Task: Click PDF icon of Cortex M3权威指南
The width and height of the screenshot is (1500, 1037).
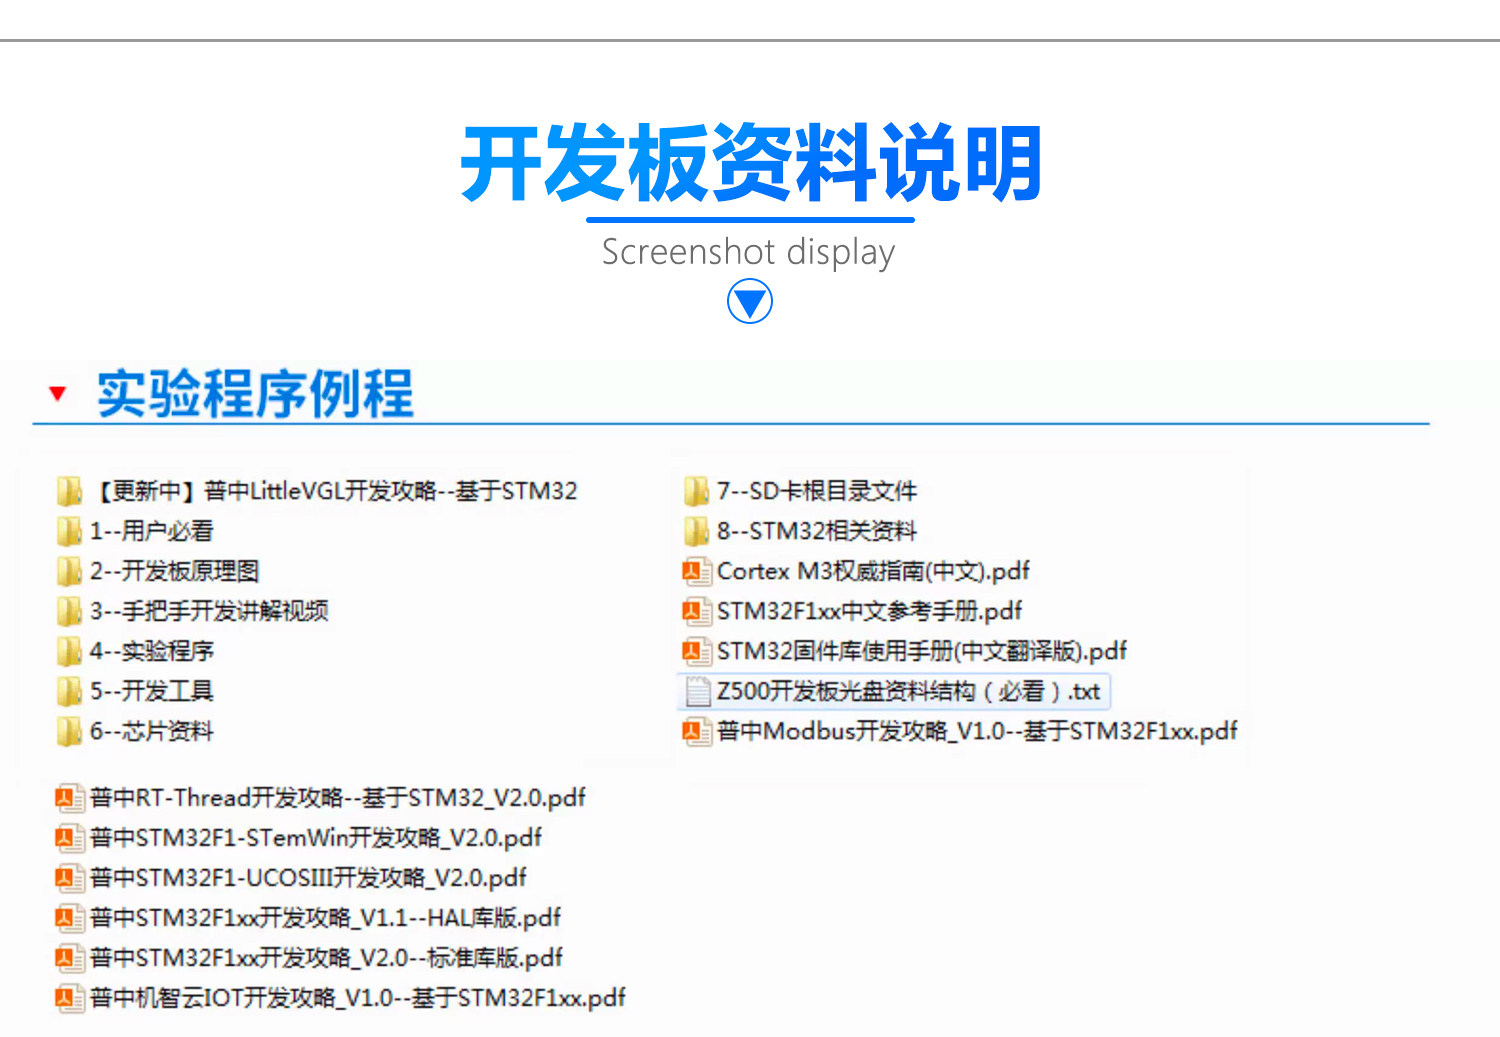Action: click(696, 571)
